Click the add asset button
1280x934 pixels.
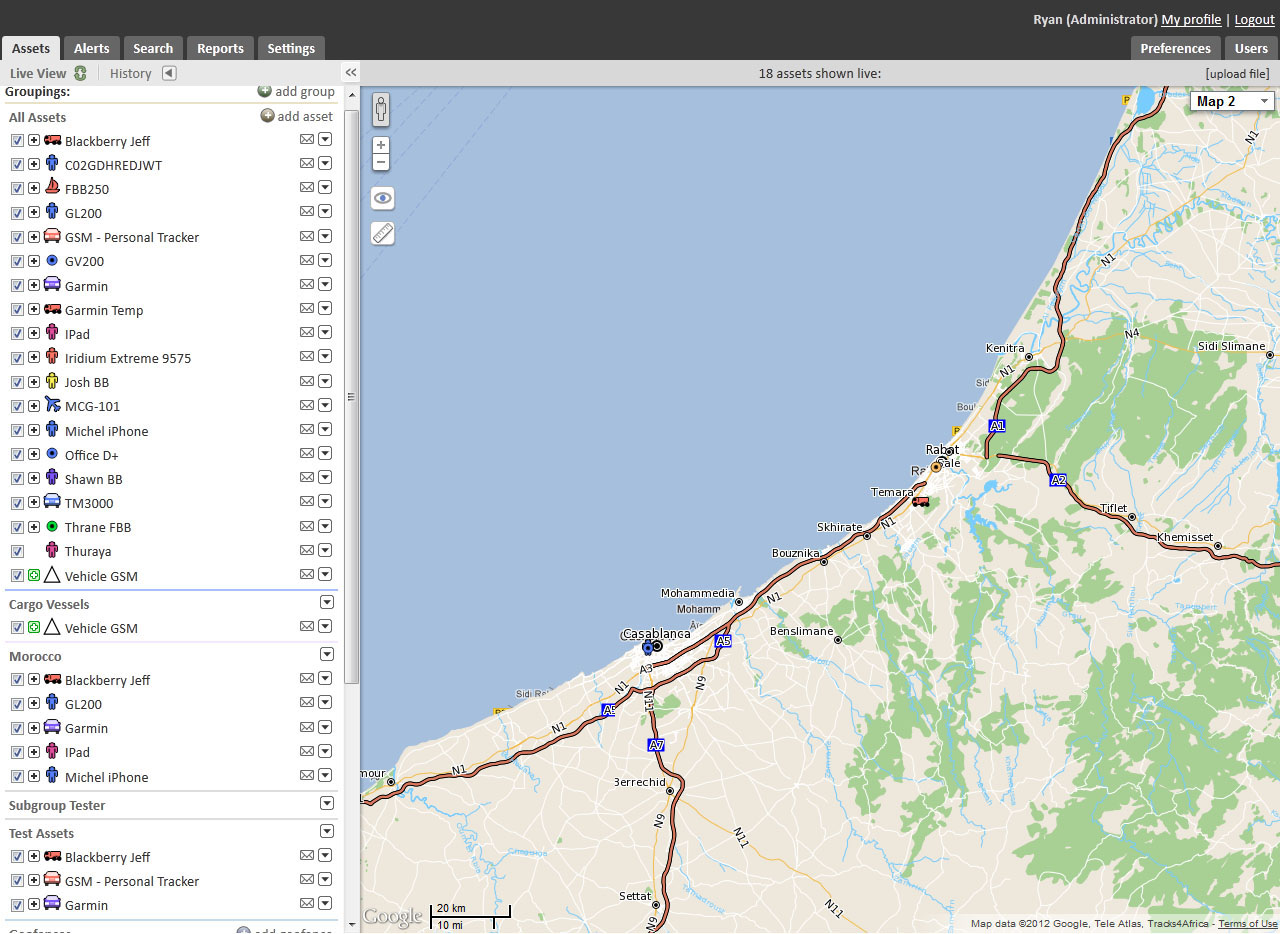(297, 116)
